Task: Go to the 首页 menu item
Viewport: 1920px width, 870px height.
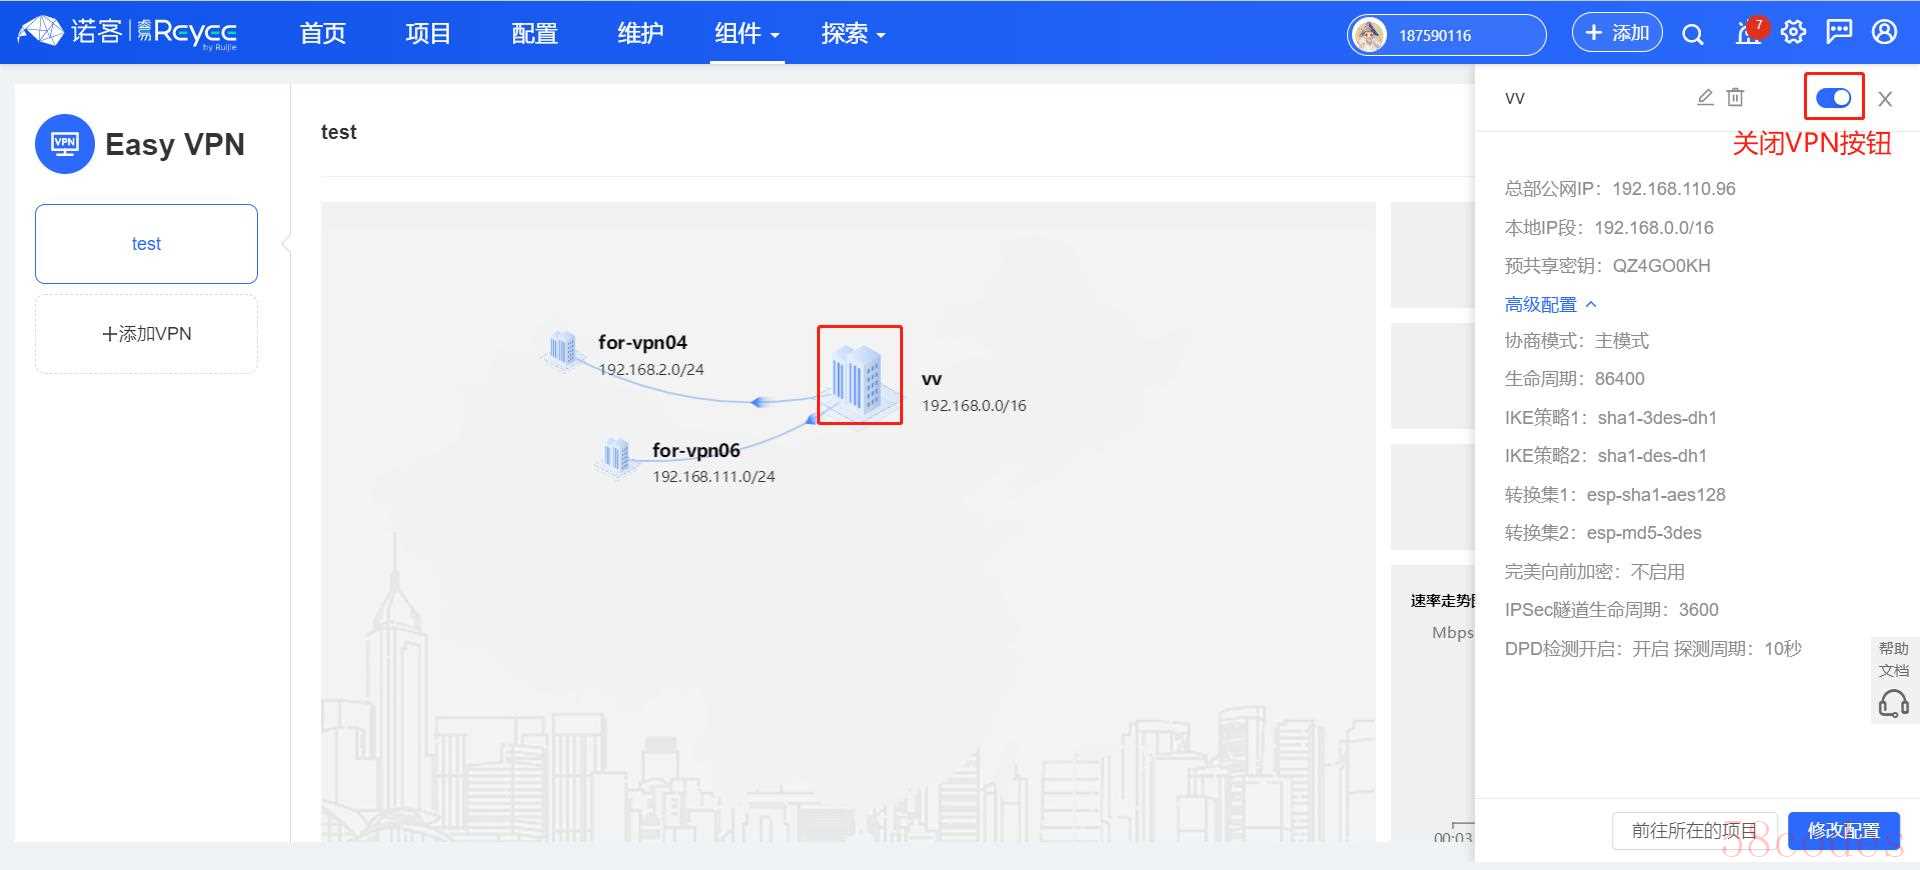Action: pos(323,34)
